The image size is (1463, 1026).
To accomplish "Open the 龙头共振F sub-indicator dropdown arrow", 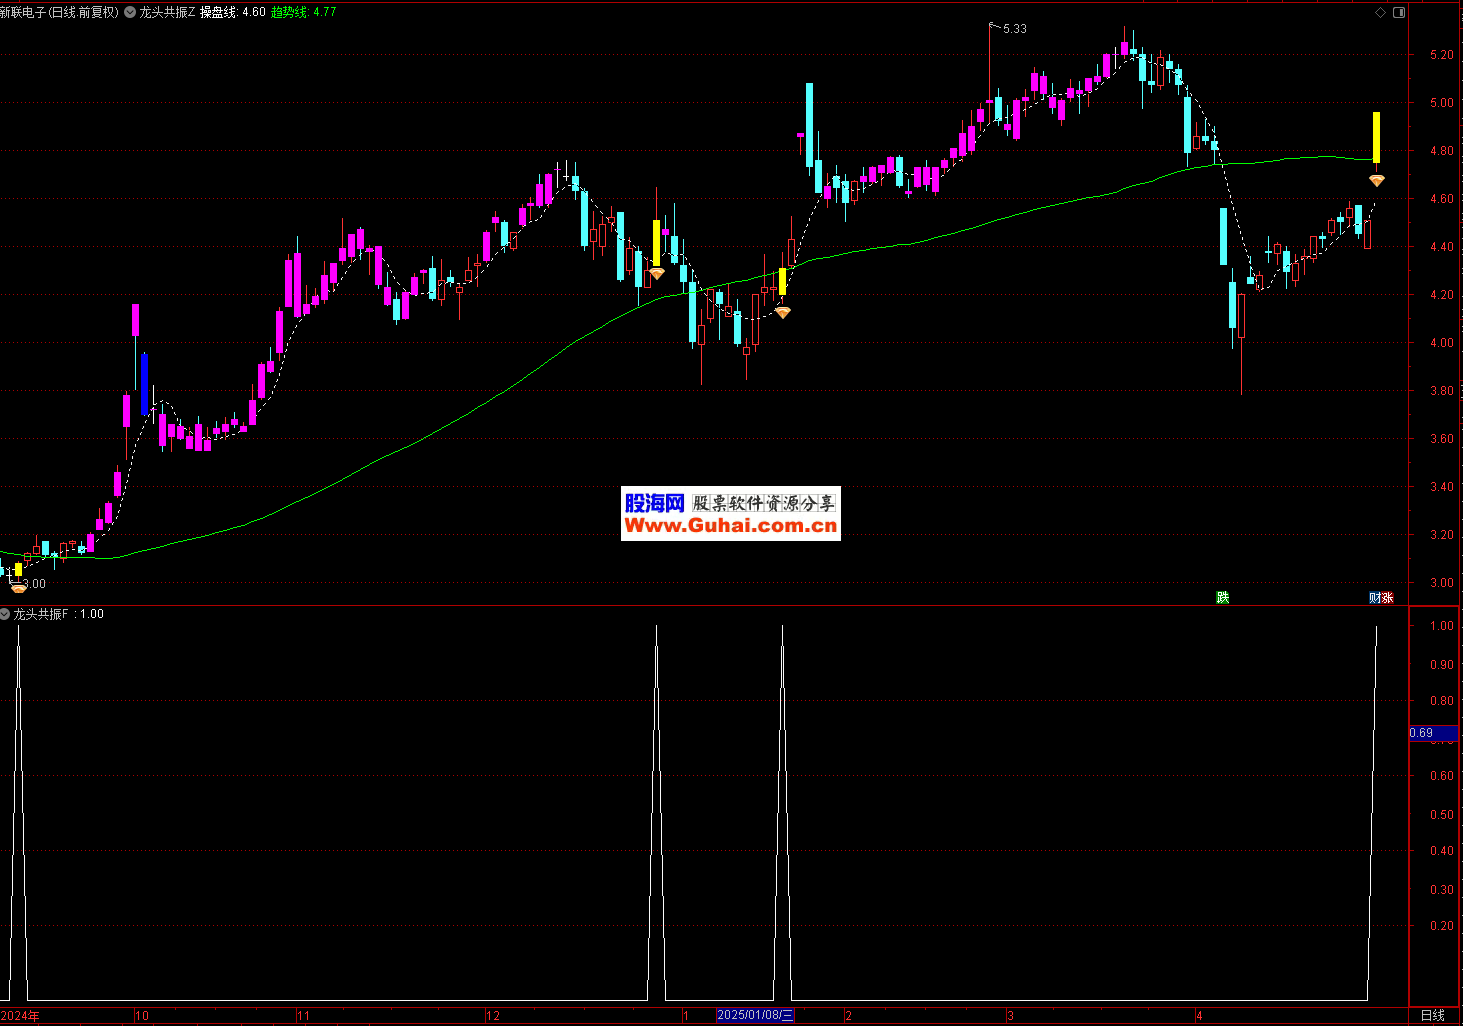I will click(5, 614).
